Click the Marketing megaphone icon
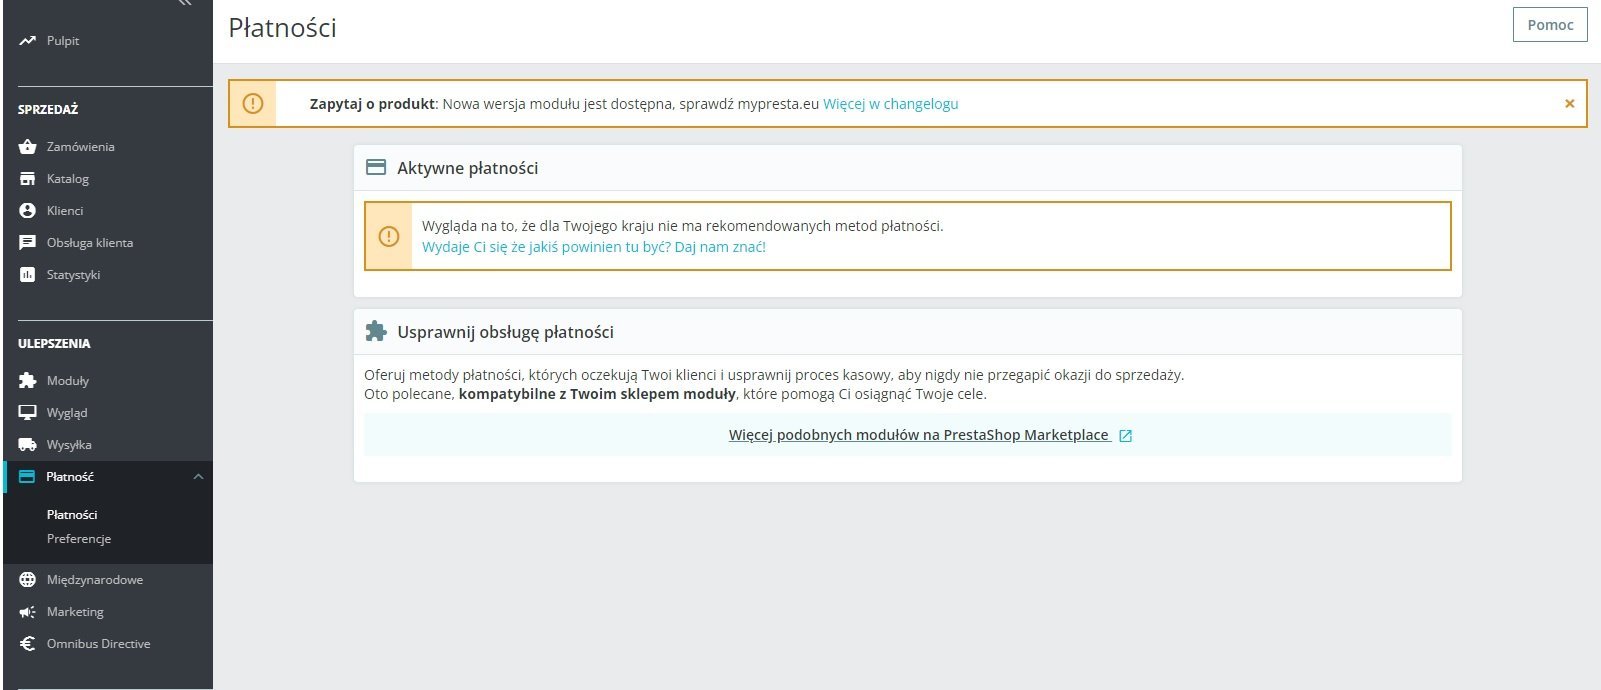The height and width of the screenshot is (690, 1601). click(x=27, y=612)
